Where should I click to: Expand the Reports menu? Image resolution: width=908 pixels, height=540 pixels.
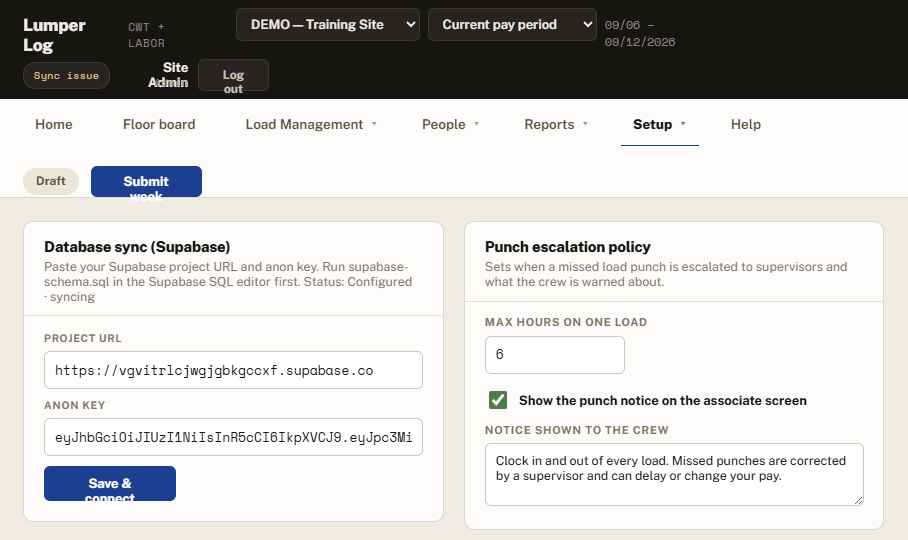point(555,124)
